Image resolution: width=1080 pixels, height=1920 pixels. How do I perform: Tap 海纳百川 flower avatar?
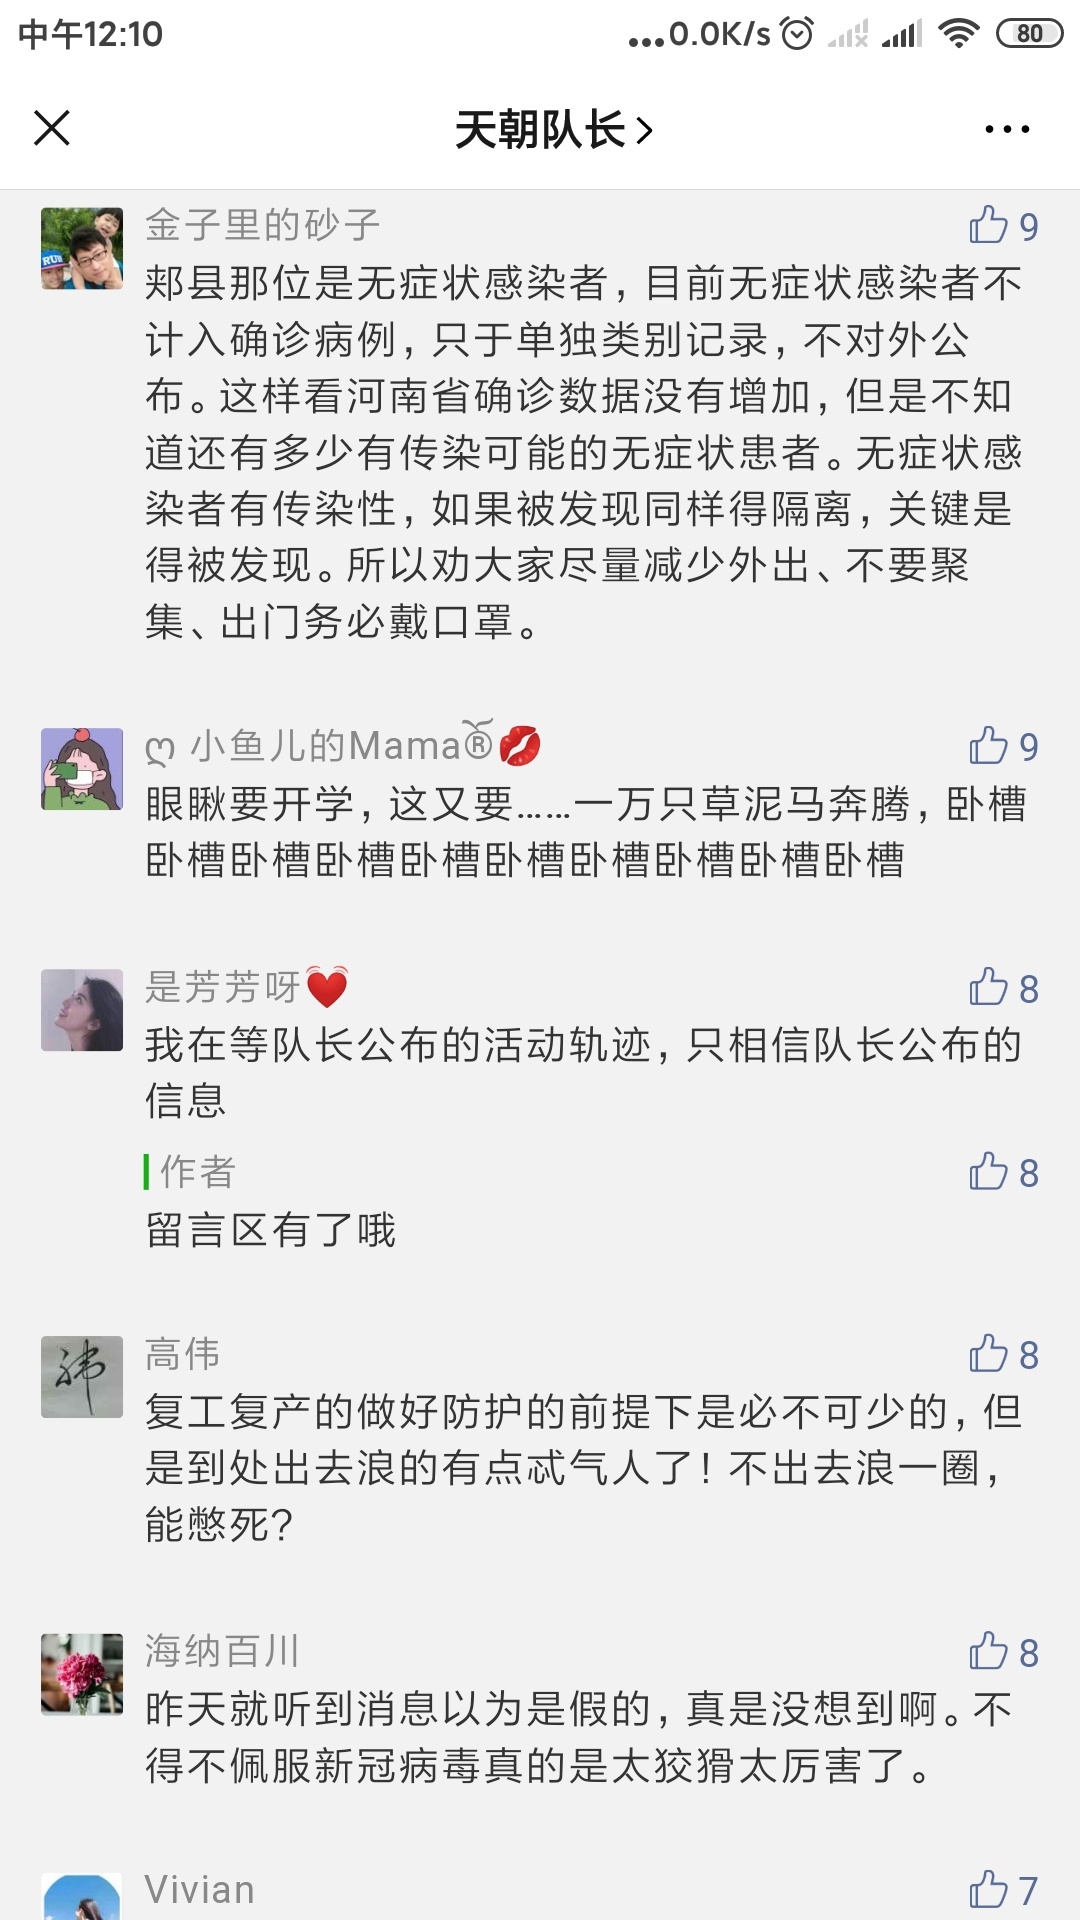point(82,1674)
